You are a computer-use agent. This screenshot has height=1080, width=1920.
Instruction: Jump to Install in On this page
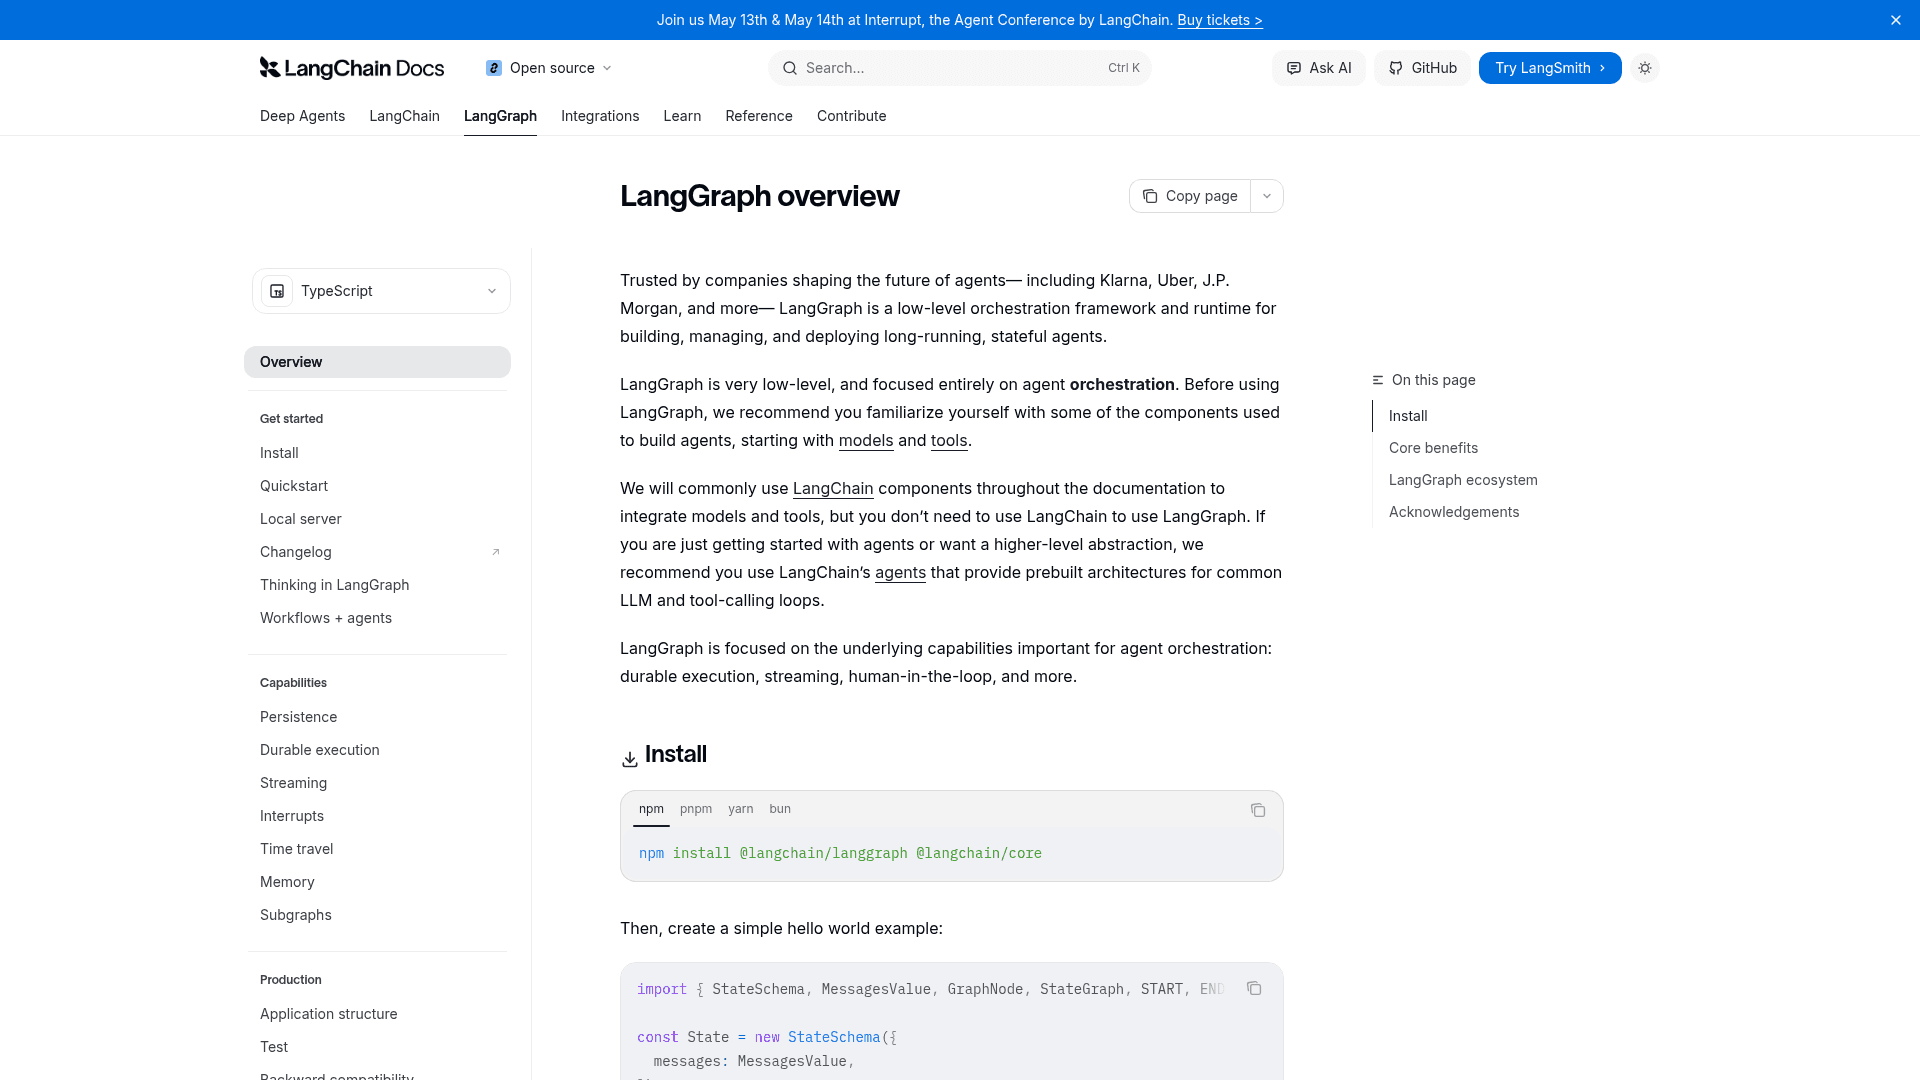click(x=1408, y=416)
